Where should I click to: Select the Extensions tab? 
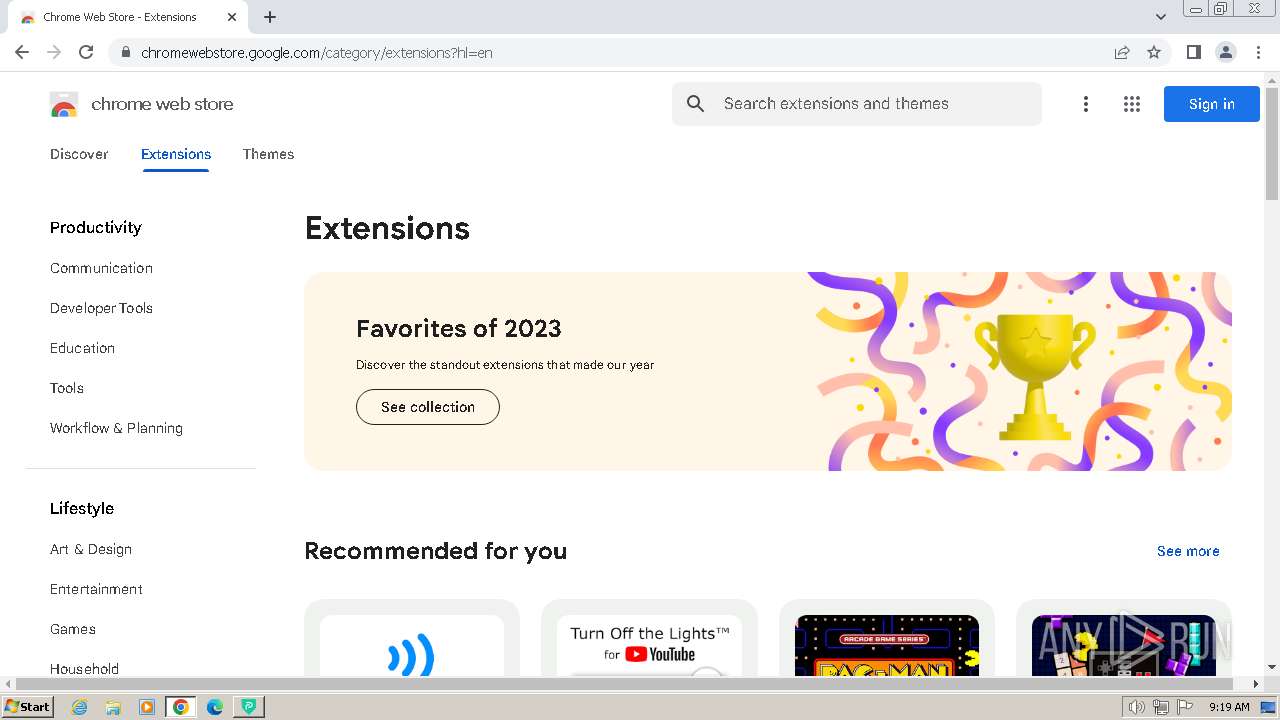[x=176, y=154]
